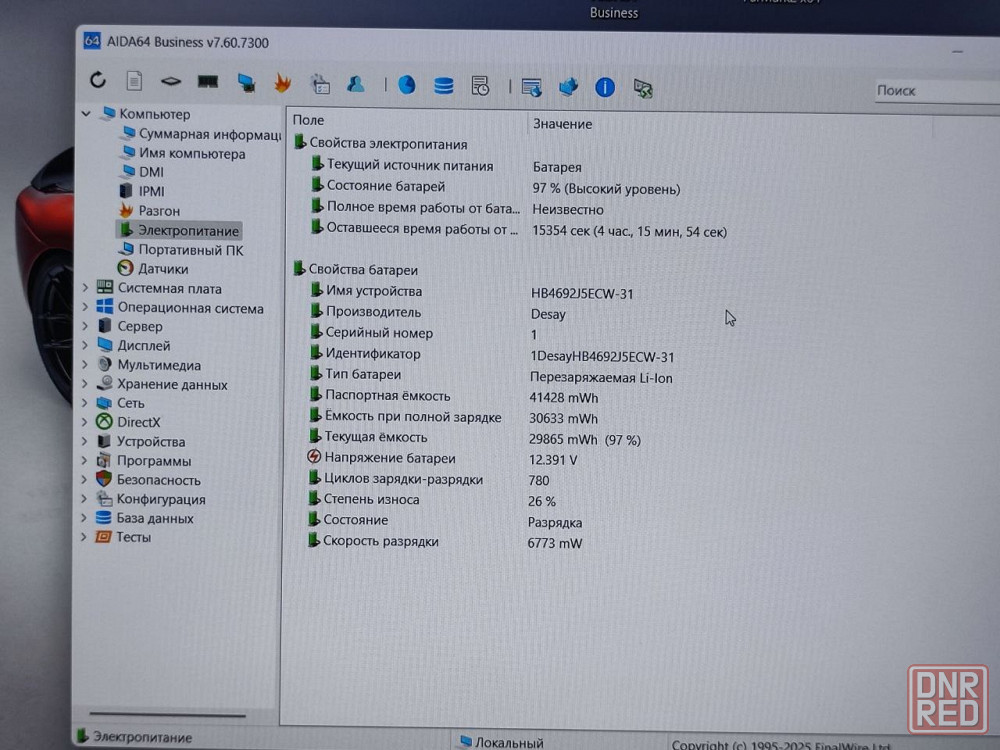The image size is (1000, 750).
Task: Click the Свойства электропитания group header
Action: (x=381, y=143)
